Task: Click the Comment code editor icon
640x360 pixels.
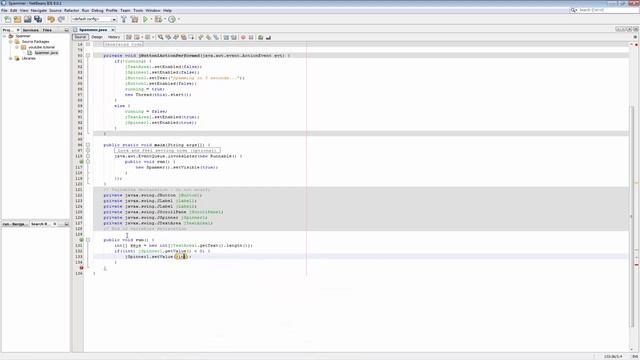Action: coord(260,37)
